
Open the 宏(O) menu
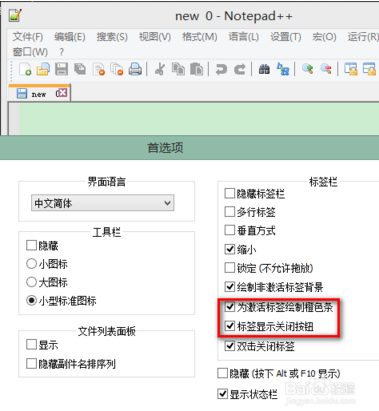tap(324, 37)
